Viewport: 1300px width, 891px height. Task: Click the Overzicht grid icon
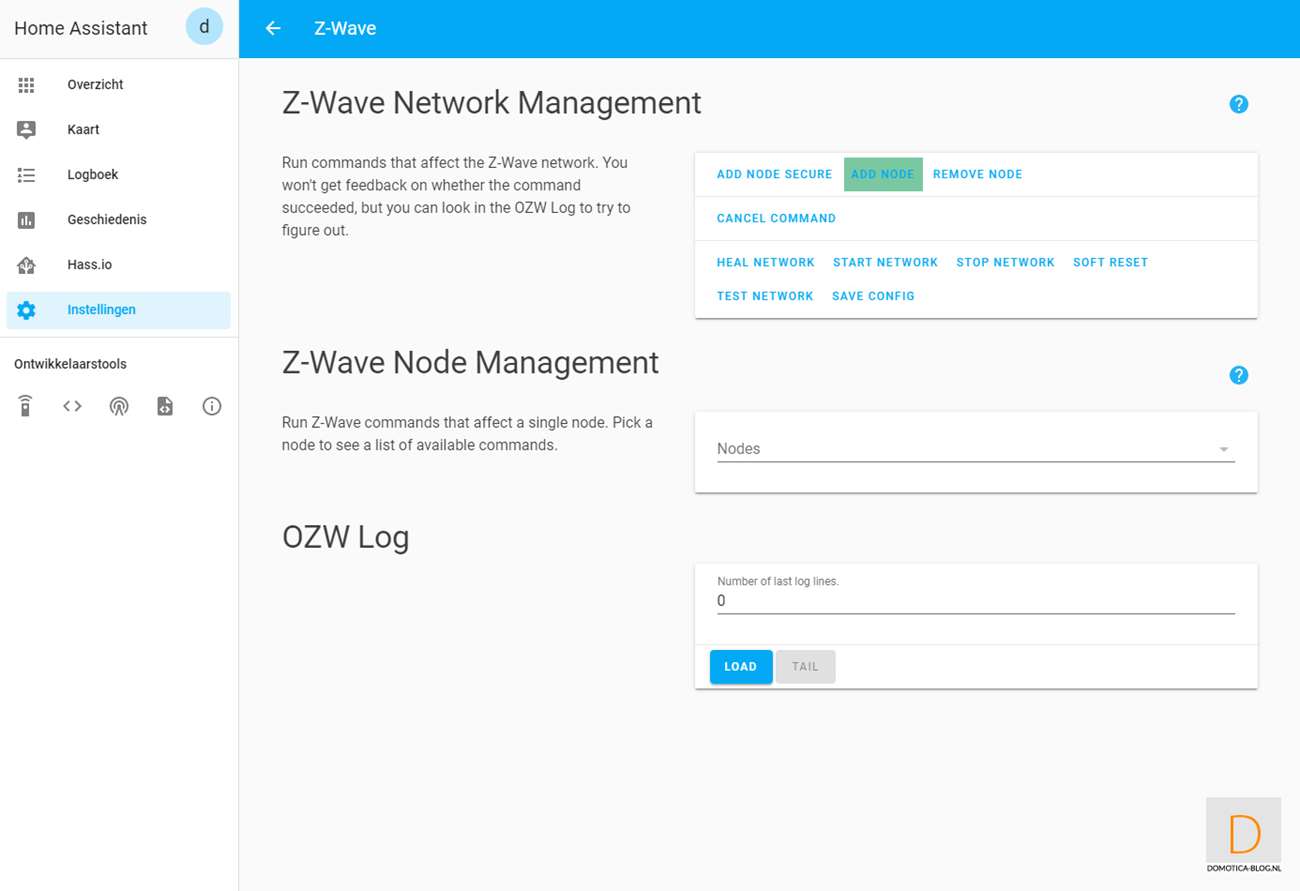click(27, 85)
